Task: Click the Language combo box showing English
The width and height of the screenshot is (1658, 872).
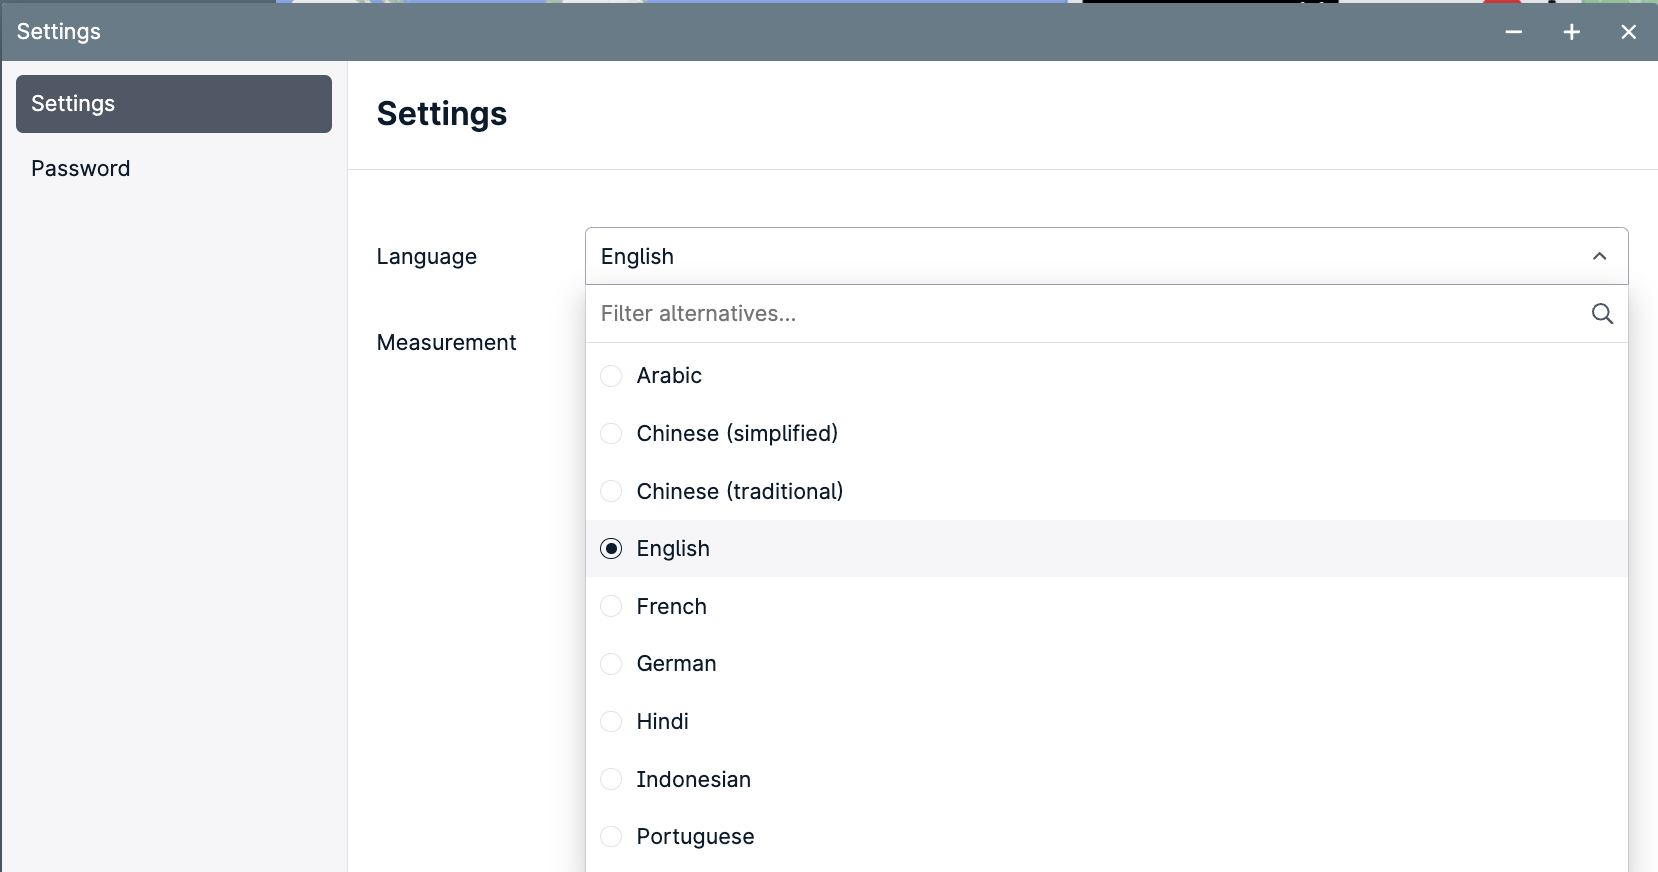Action: click(1106, 256)
